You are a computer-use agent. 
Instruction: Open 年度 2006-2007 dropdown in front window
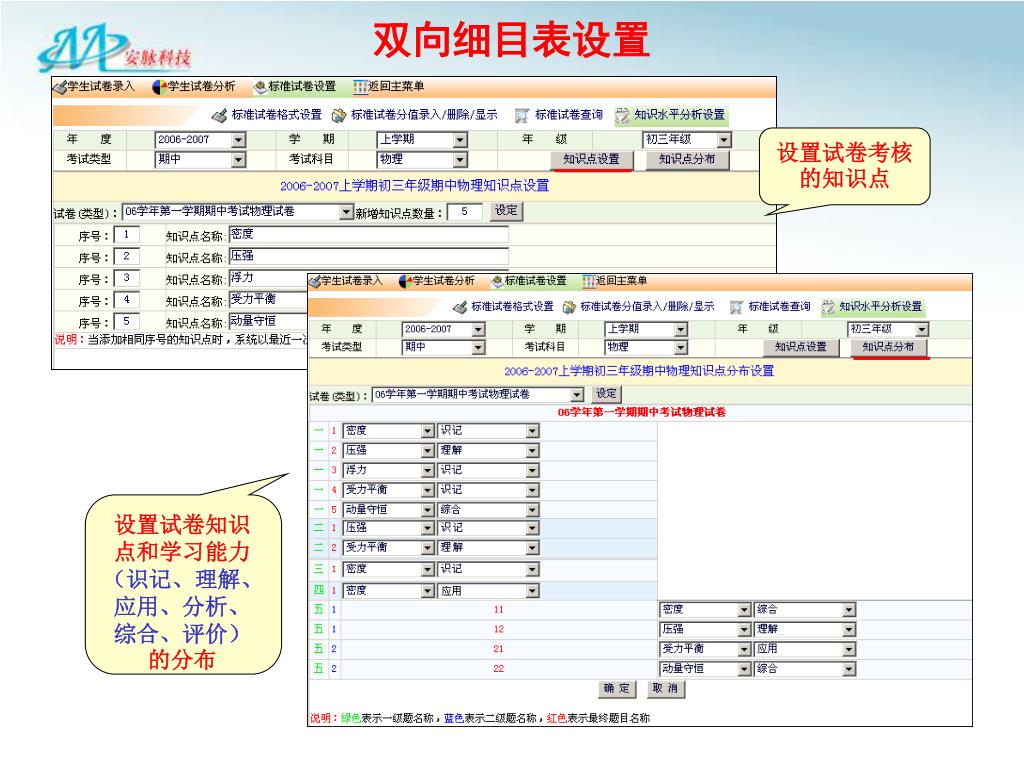coord(478,329)
